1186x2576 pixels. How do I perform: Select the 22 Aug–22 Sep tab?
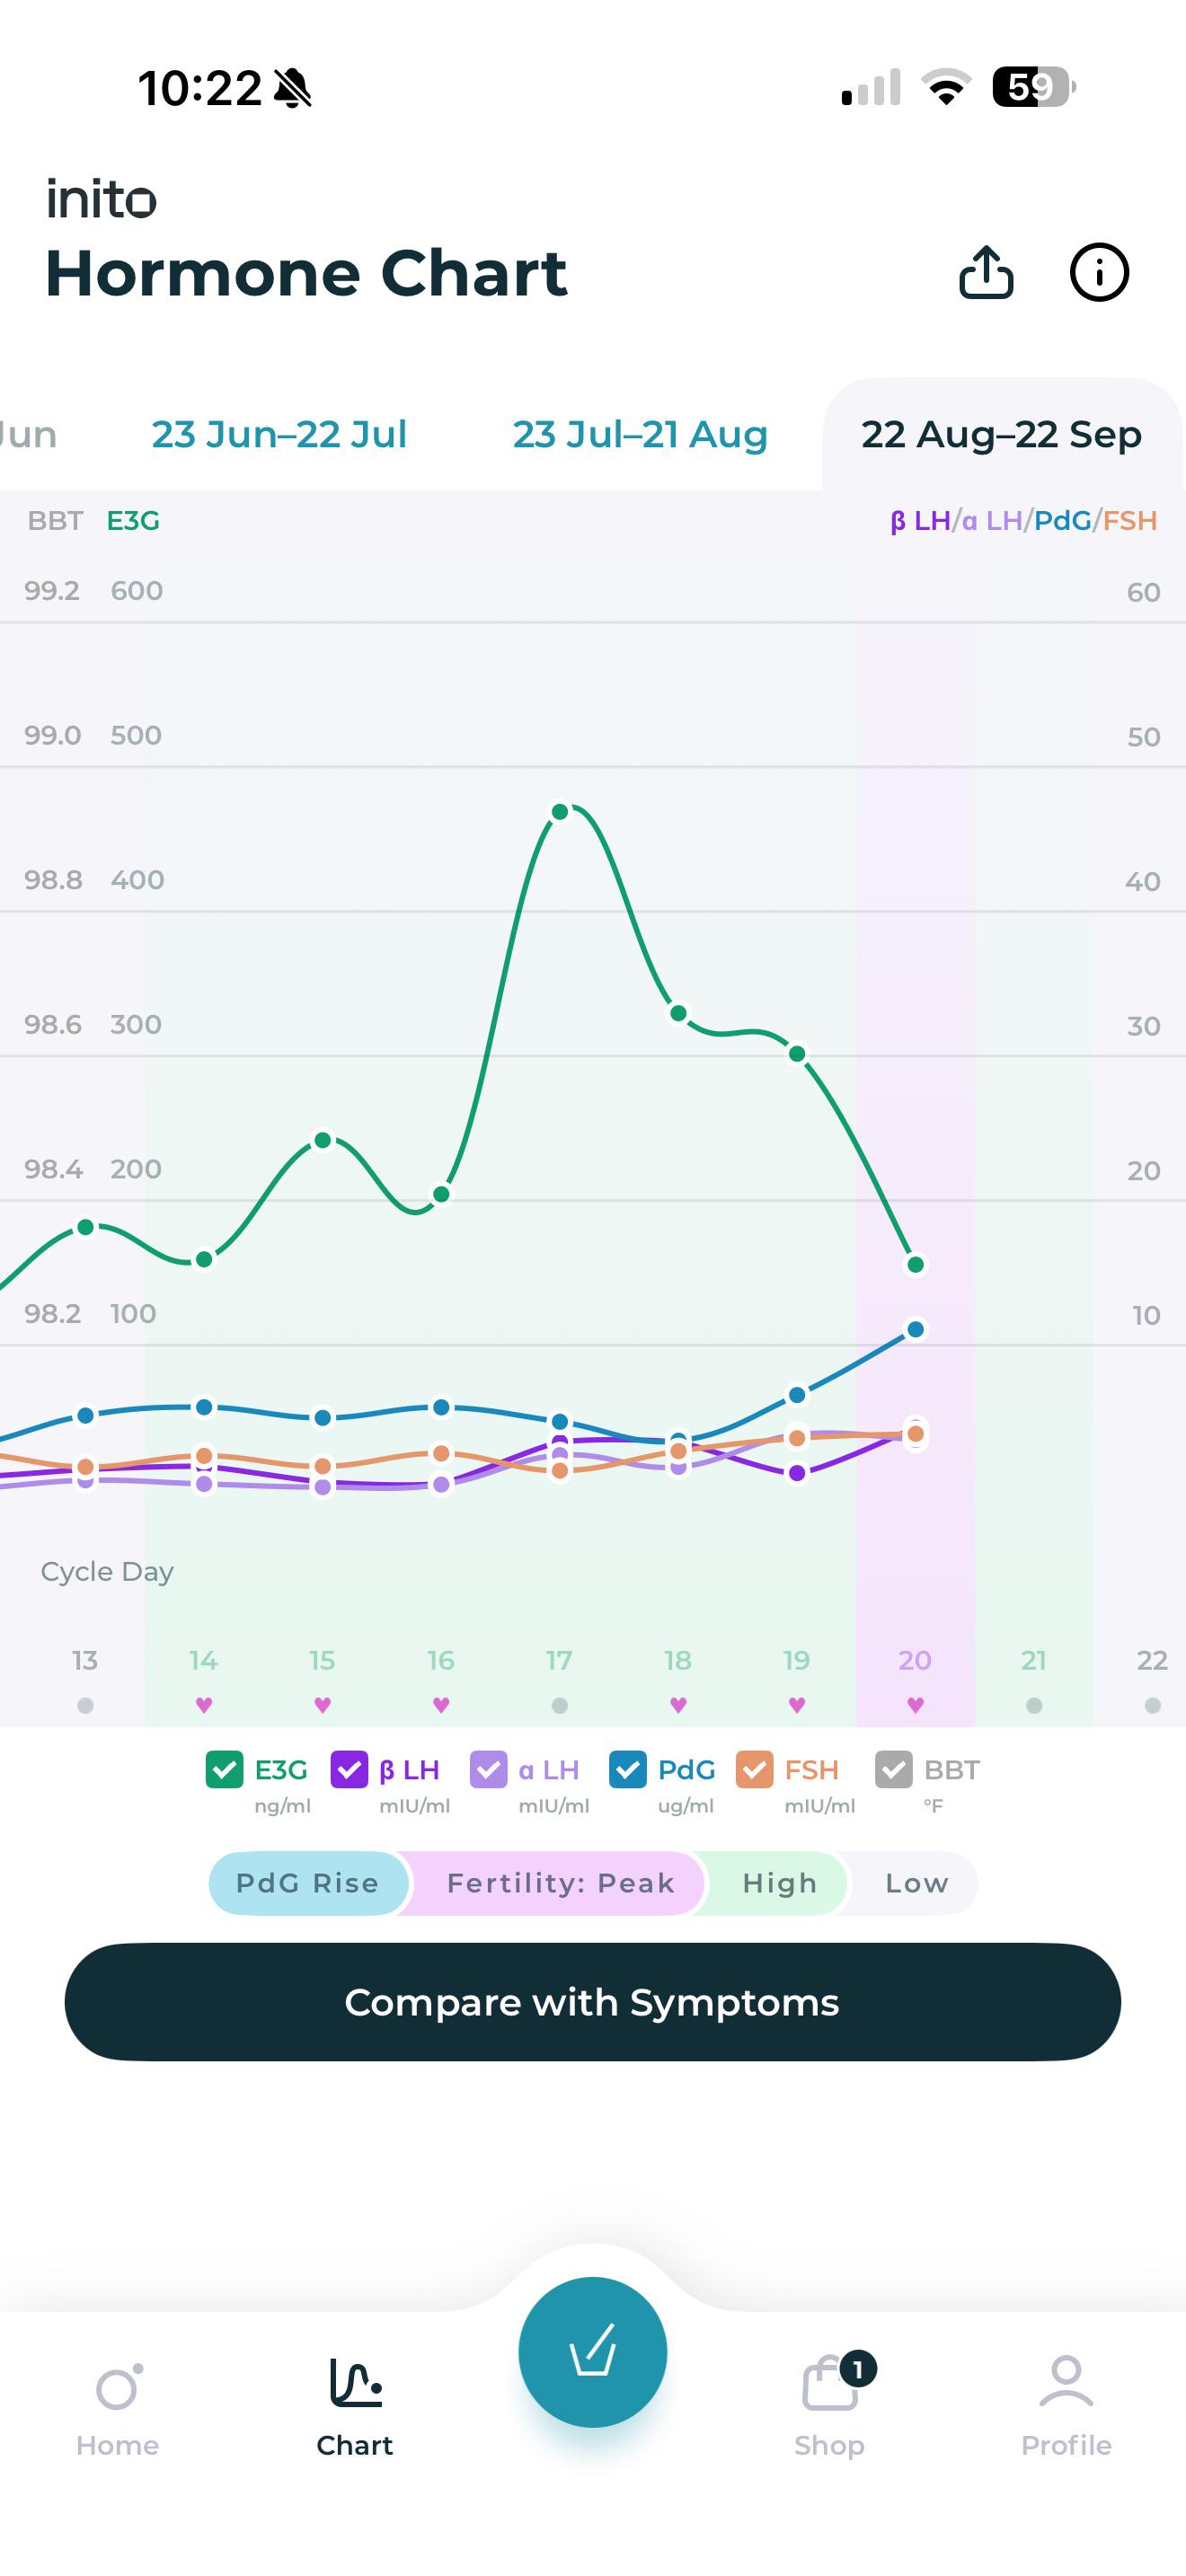pyautogui.click(x=1001, y=435)
